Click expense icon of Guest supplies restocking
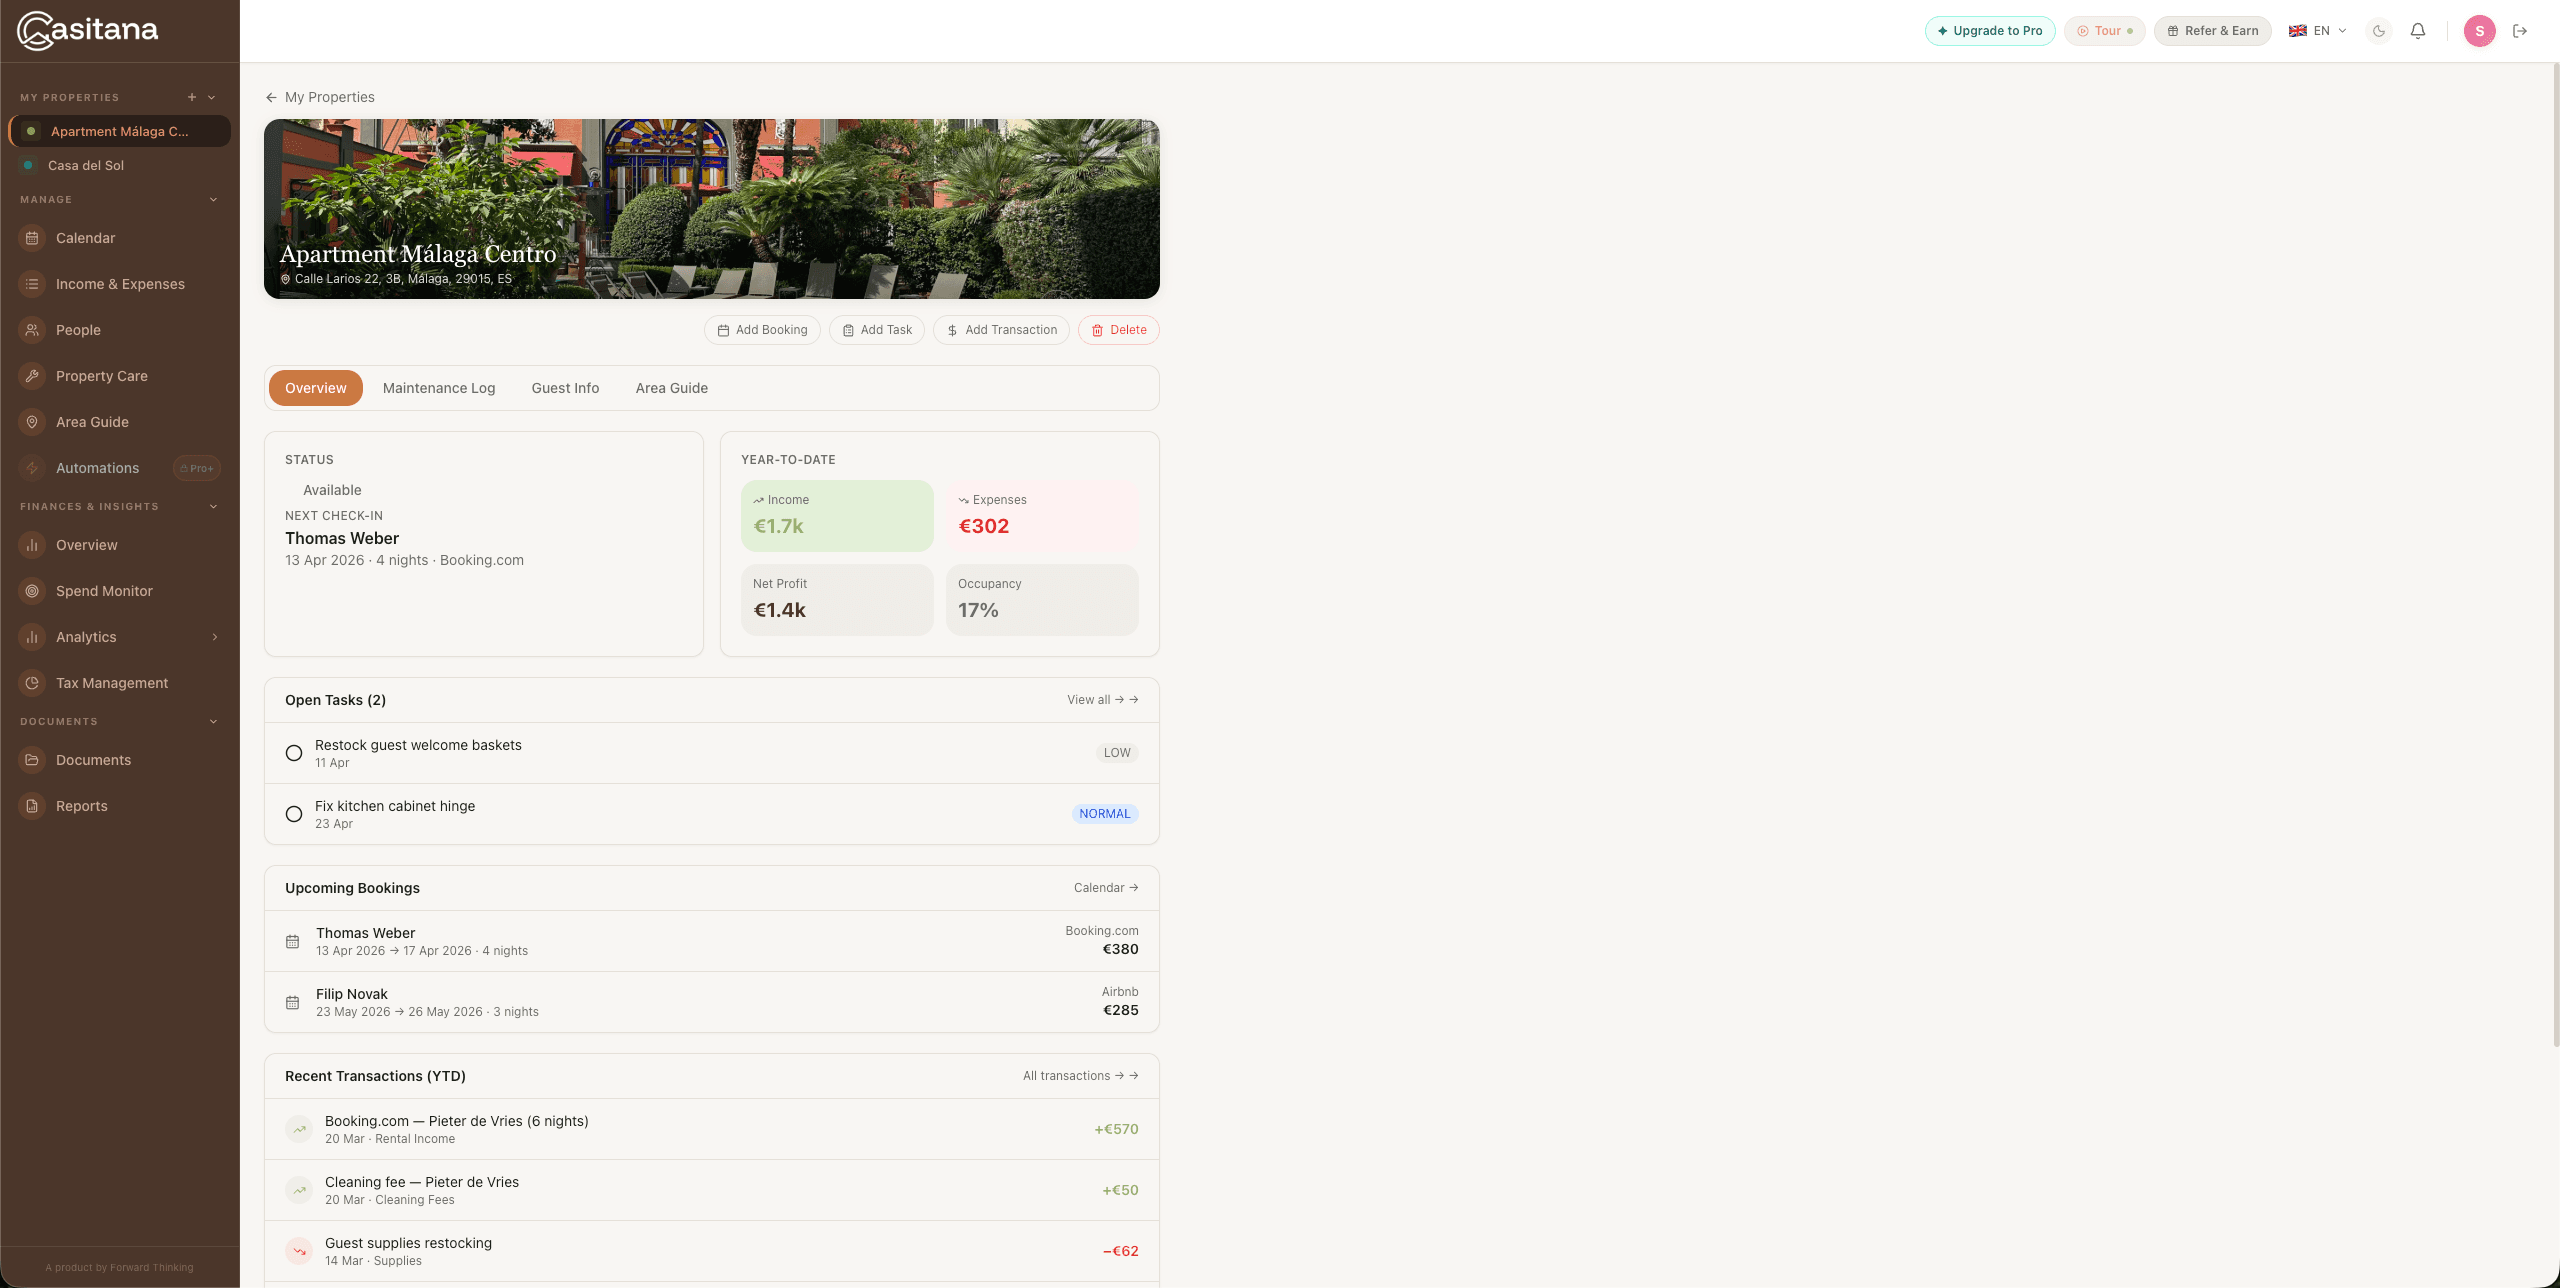The width and height of the screenshot is (2560, 1288). point(299,1251)
